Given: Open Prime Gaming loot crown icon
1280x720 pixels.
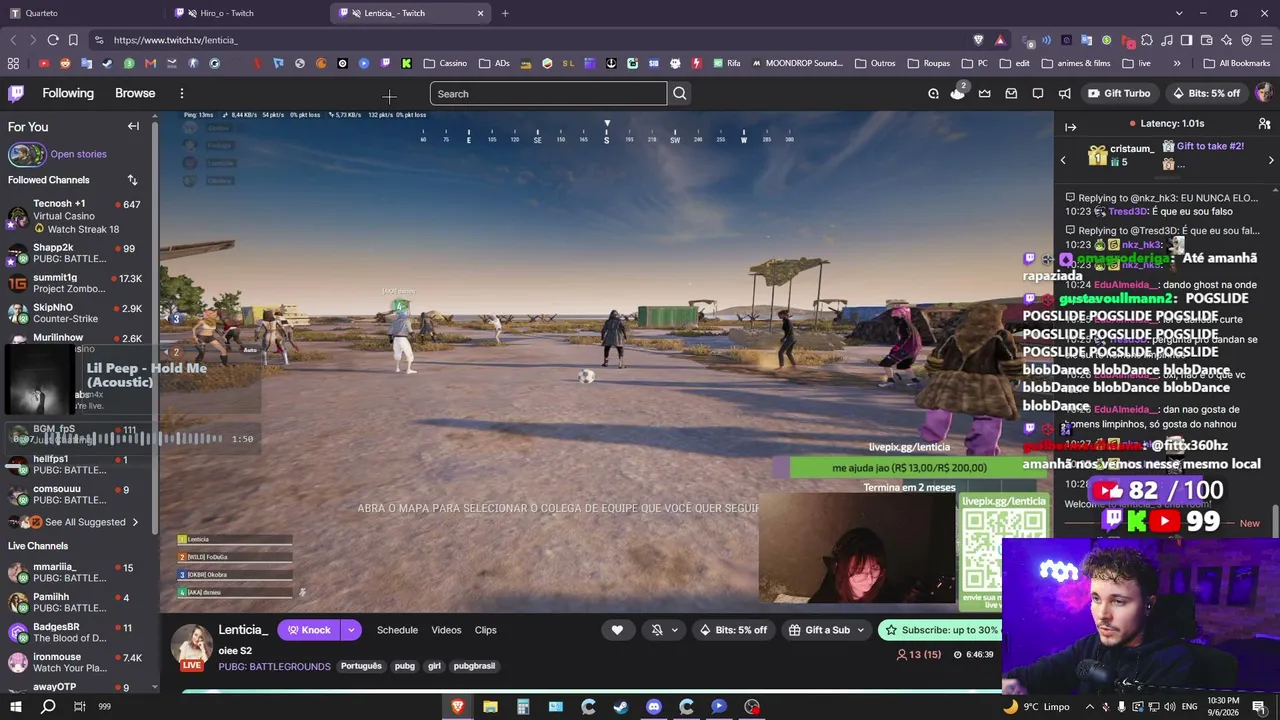Looking at the screenshot, I should pos(985,93).
